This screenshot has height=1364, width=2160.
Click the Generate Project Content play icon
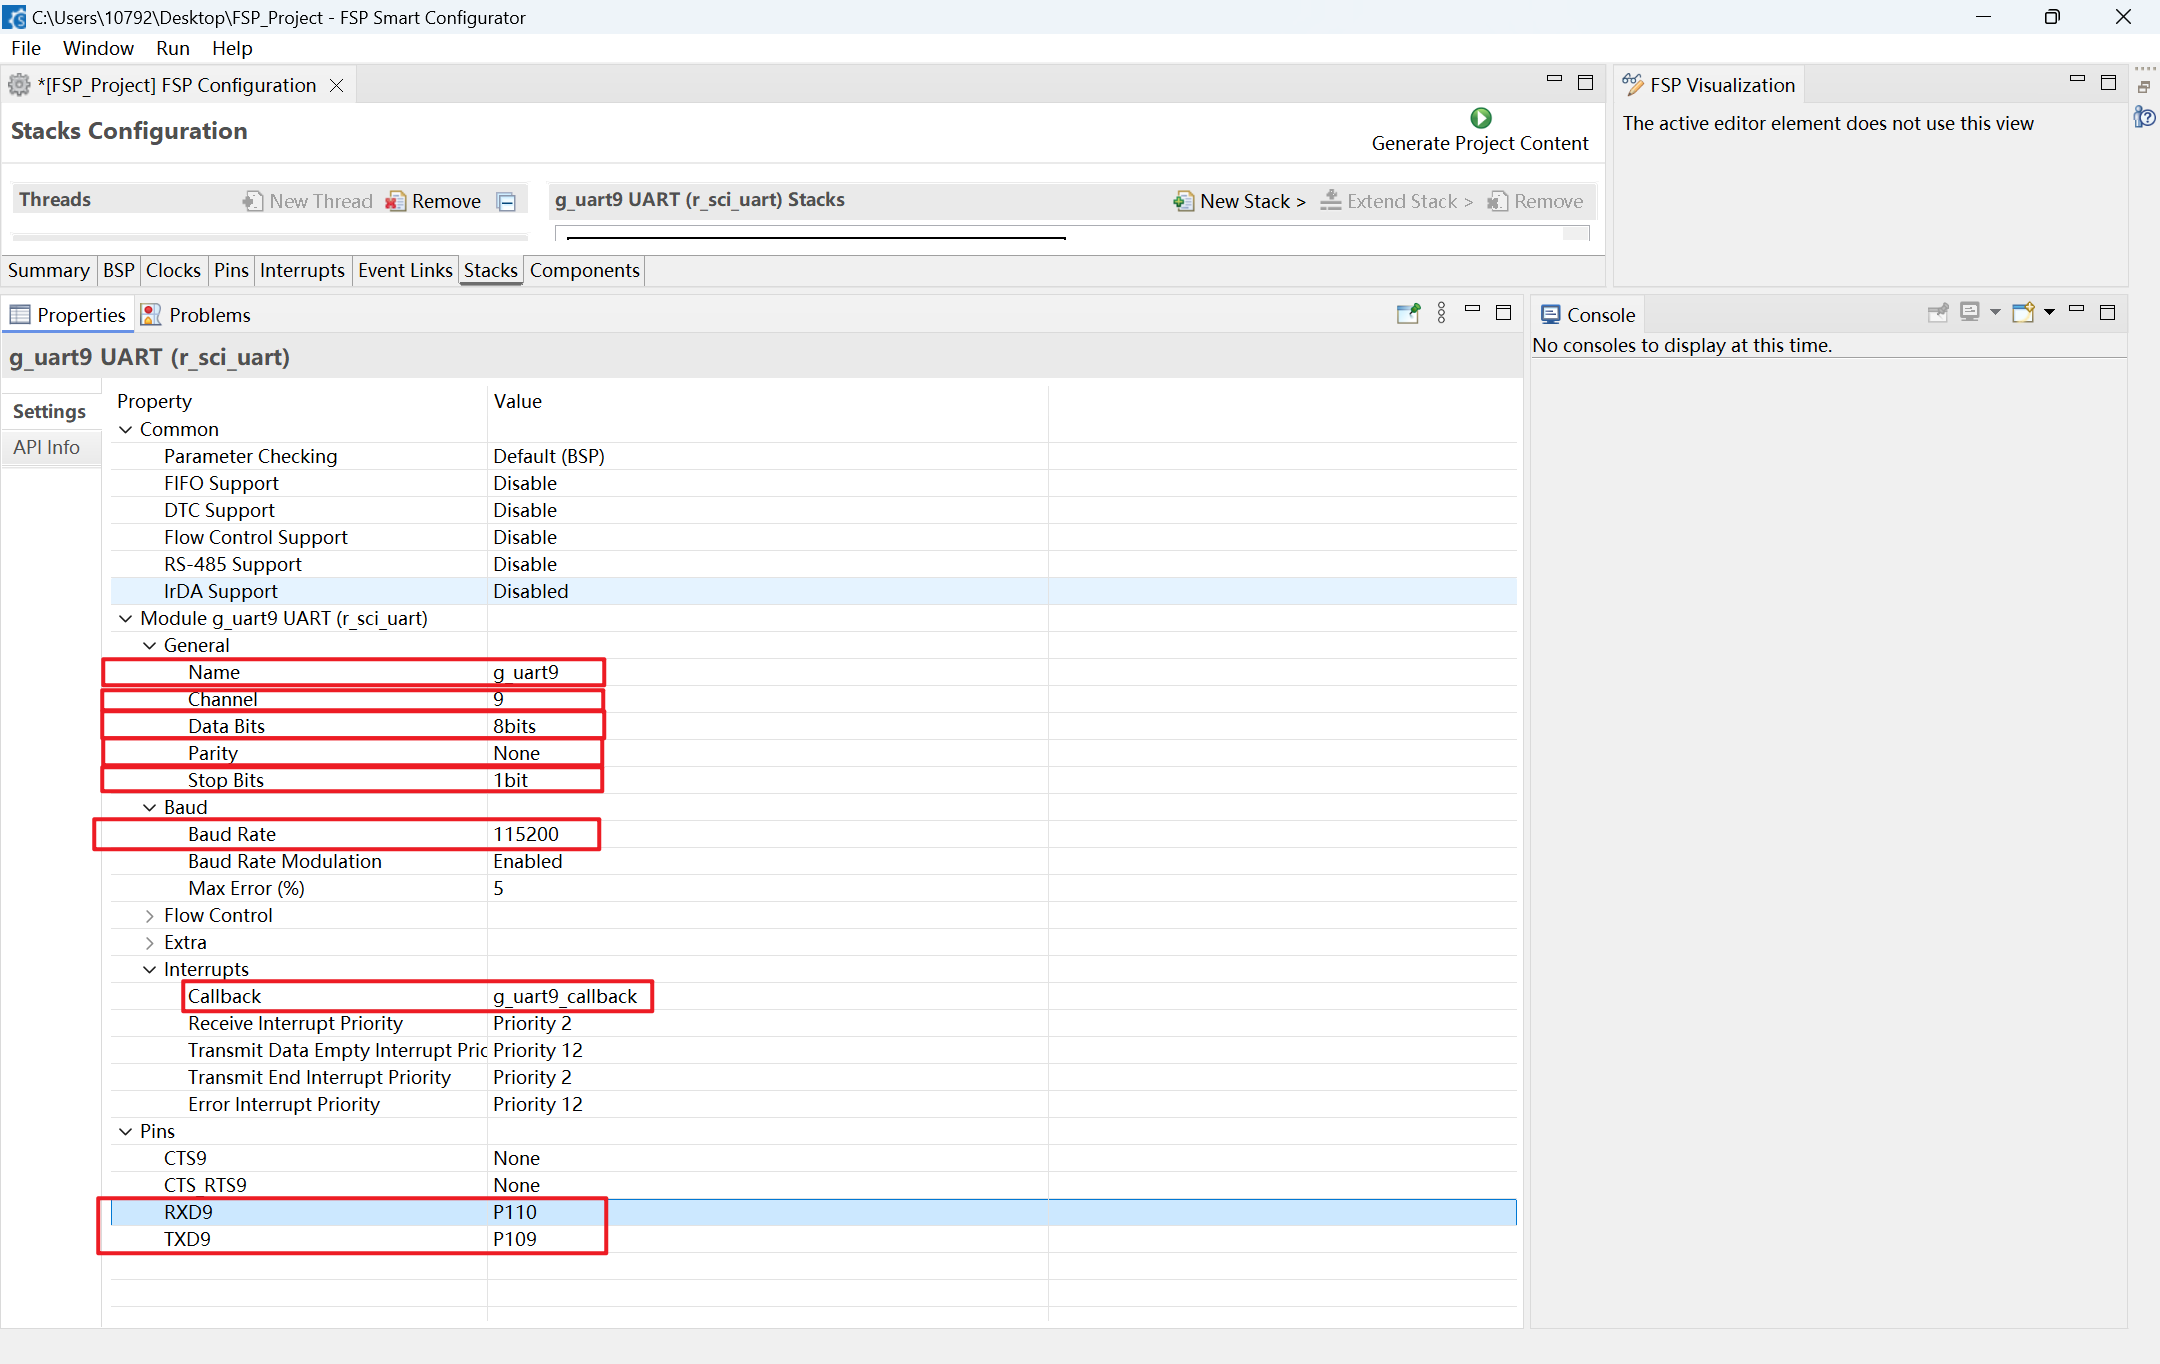tap(1480, 118)
